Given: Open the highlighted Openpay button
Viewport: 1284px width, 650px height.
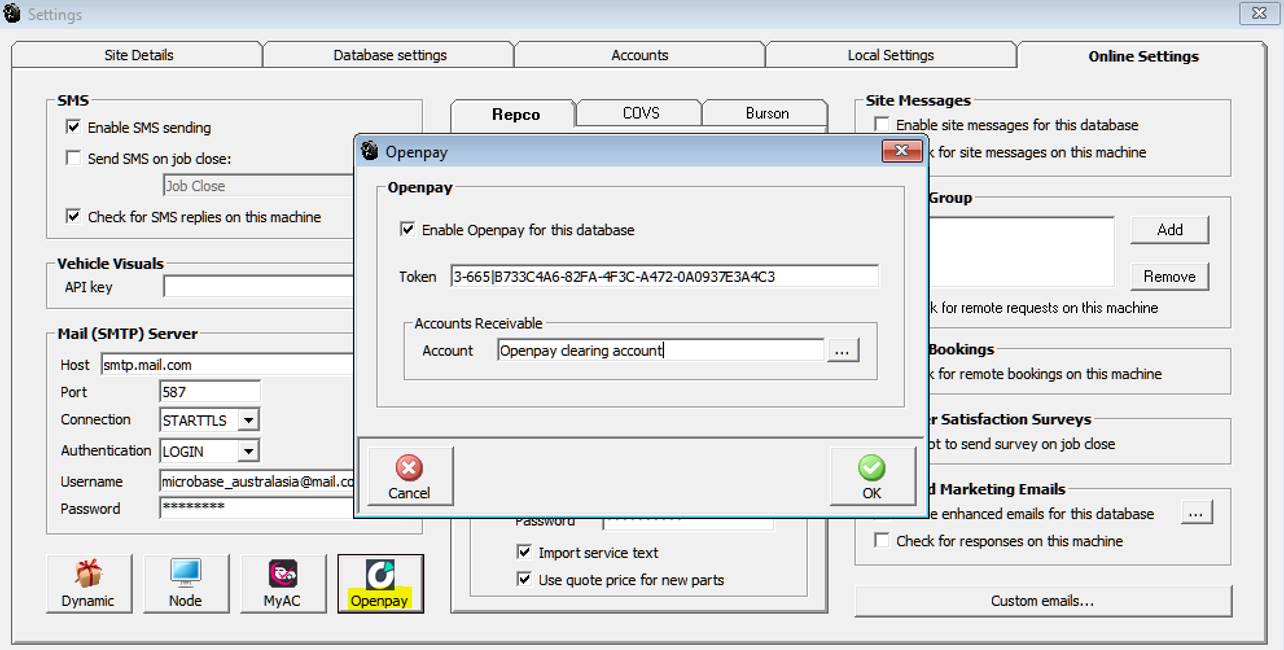Looking at the screenshot, I should [x=380, y=584].
